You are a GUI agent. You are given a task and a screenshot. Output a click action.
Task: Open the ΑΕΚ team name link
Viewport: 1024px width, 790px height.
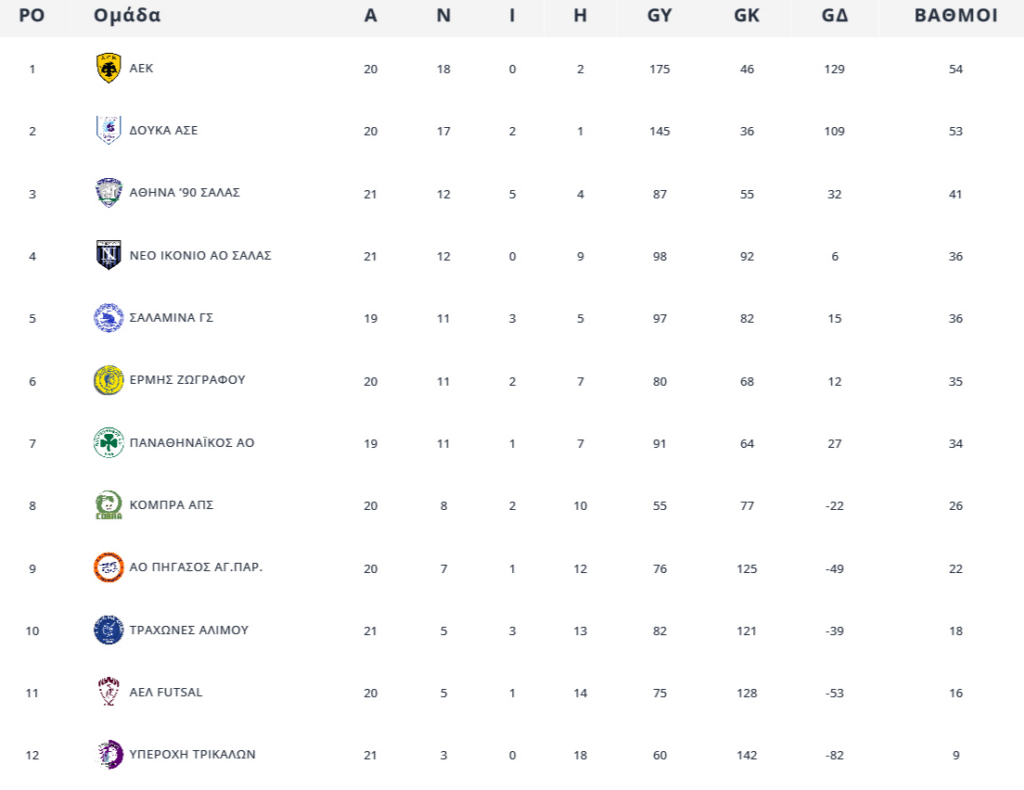141,68
